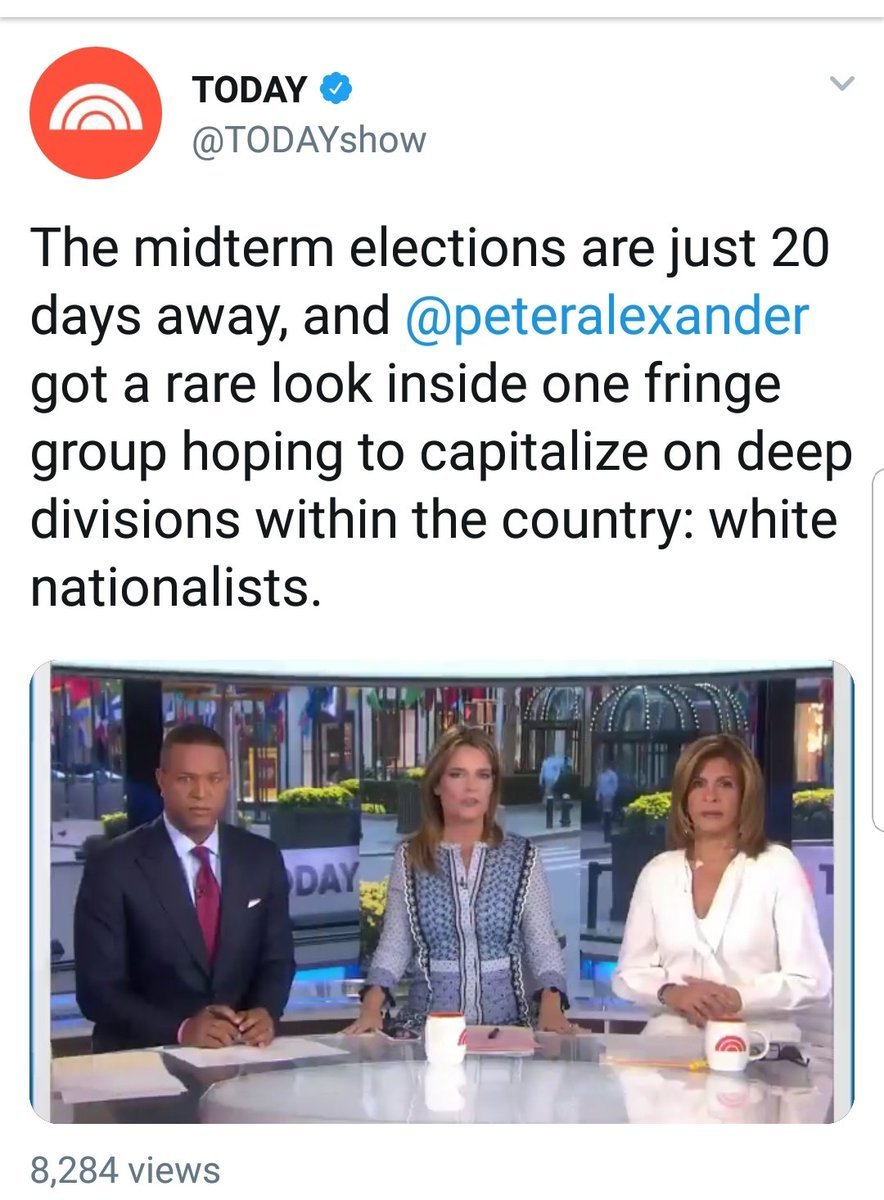Screen dimensions: 884x1200
Task: Click the pink notepad on the desk
Action: pos(500,1040)
